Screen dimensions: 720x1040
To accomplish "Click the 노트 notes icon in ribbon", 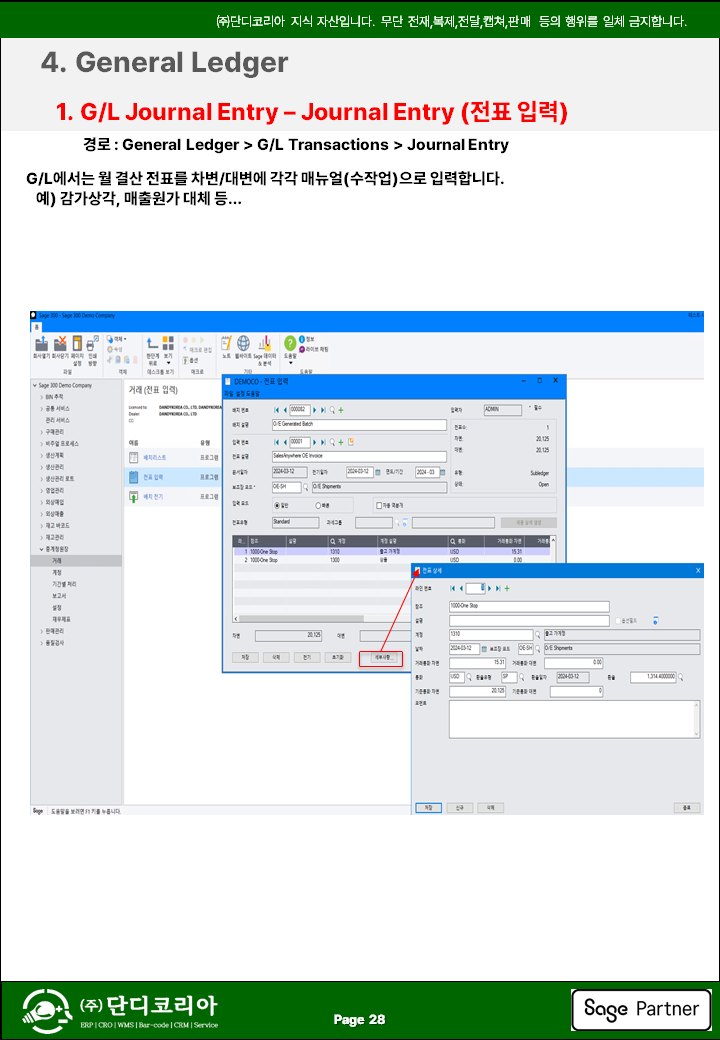I will [x=226, y=343].
